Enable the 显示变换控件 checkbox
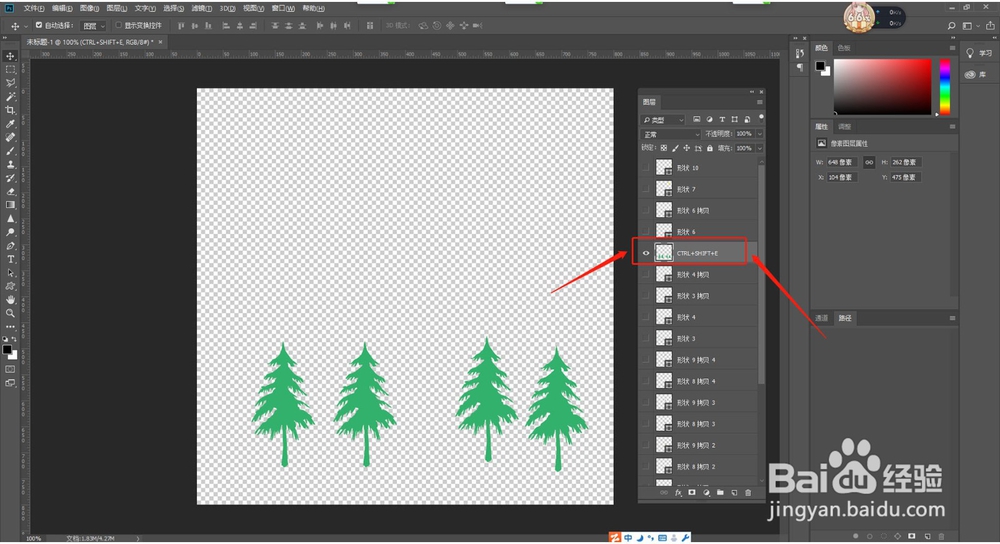 [x=118, y=26]
